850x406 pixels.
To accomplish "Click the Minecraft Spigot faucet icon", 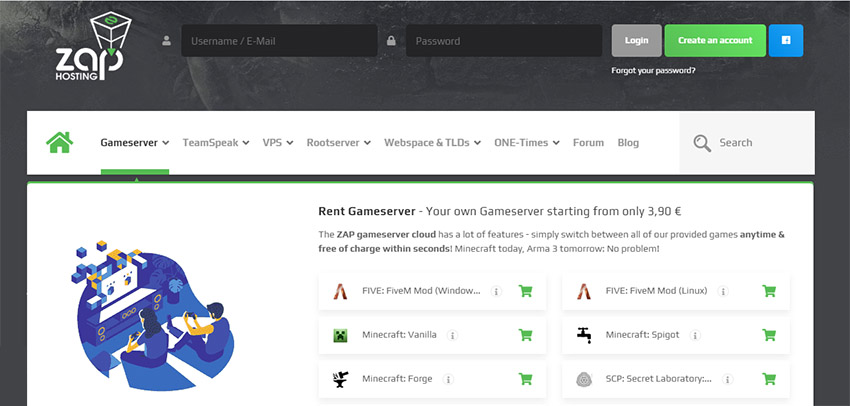I will click(583, 336).
